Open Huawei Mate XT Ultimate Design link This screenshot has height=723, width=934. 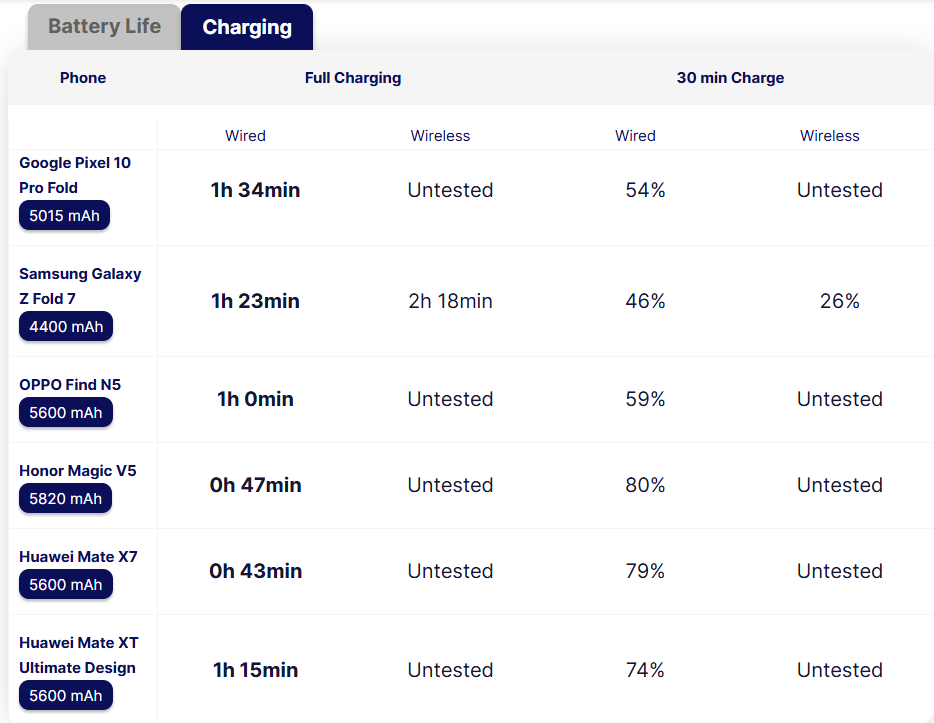click(78, 655)
